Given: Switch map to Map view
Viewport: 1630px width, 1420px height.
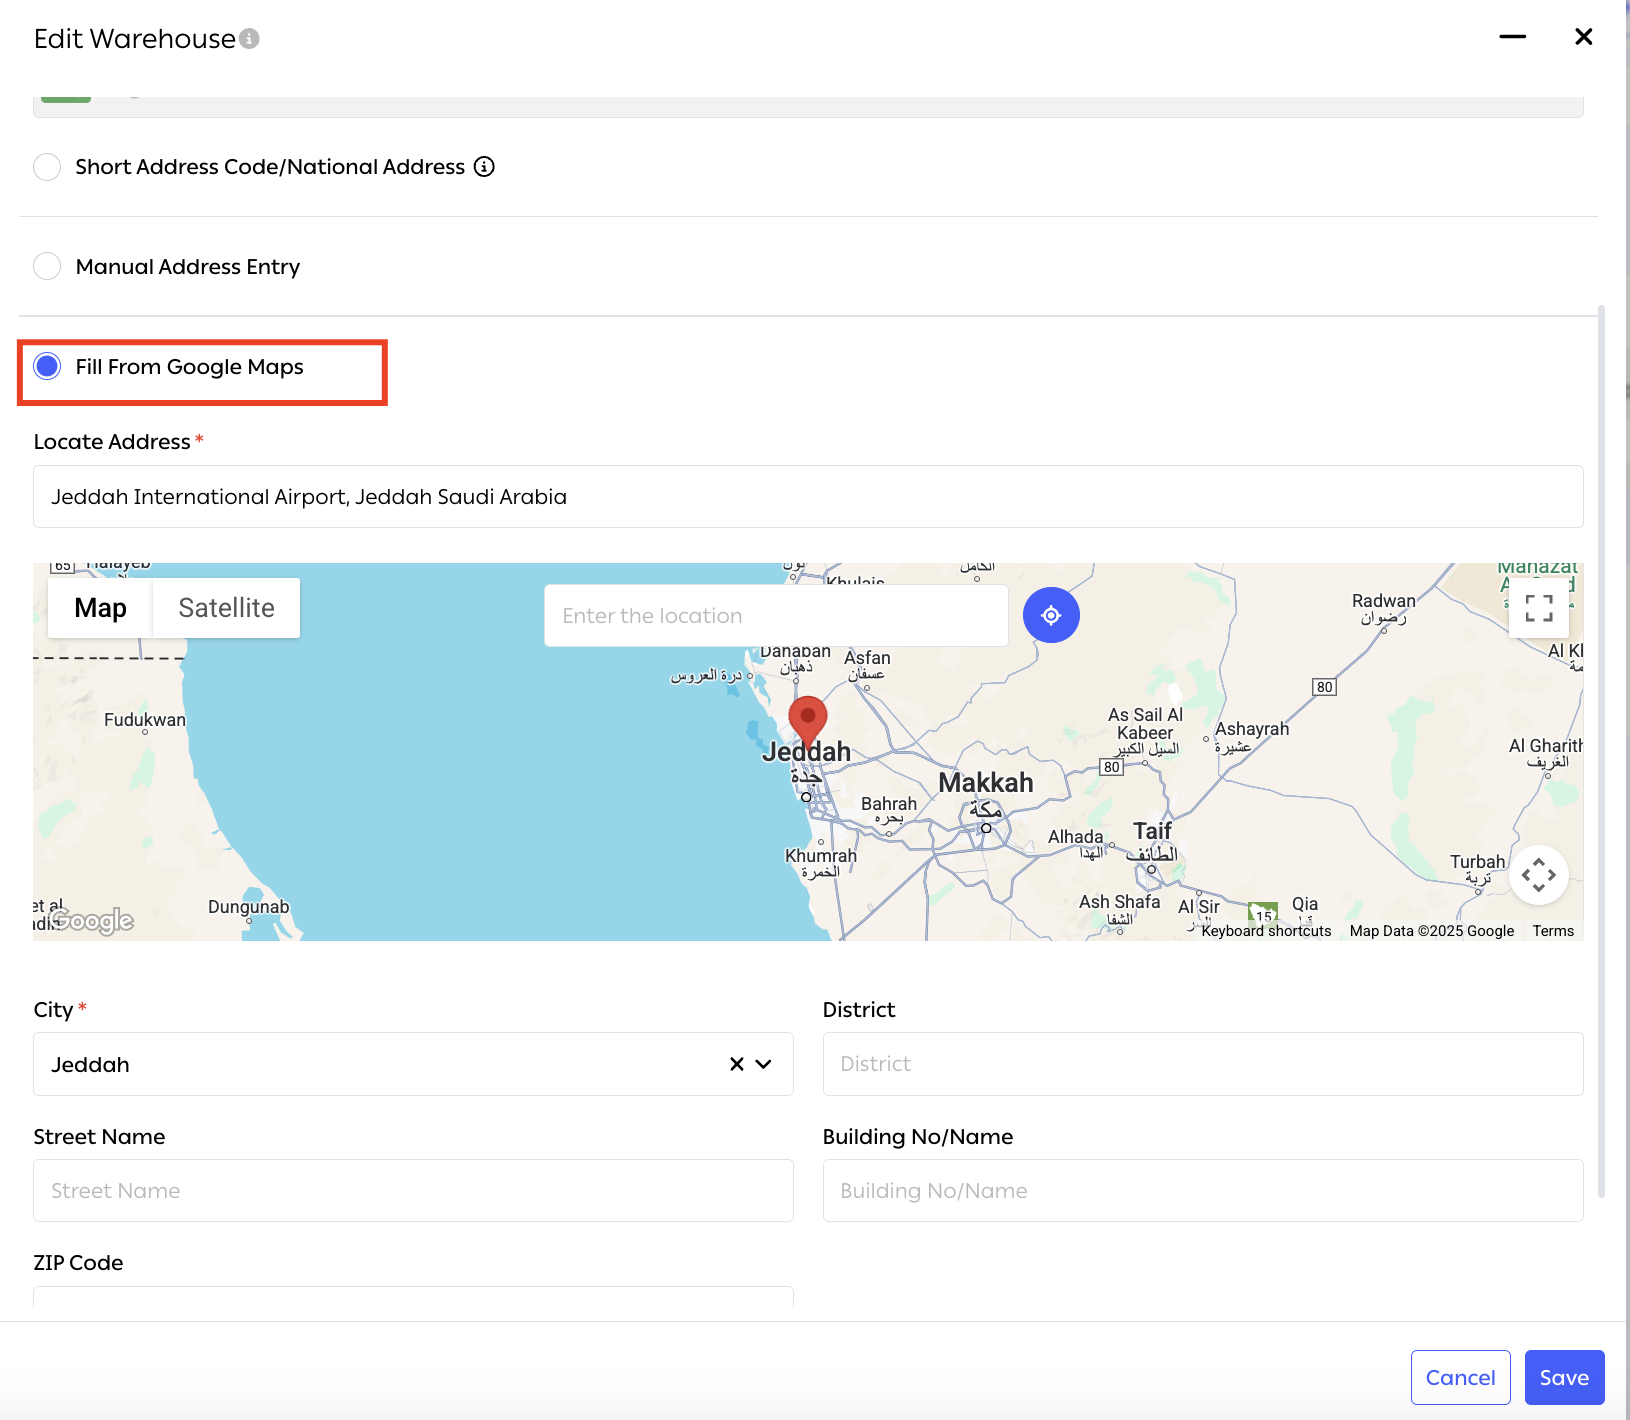Looking at the screenshot, I should [x=100, y=608].
